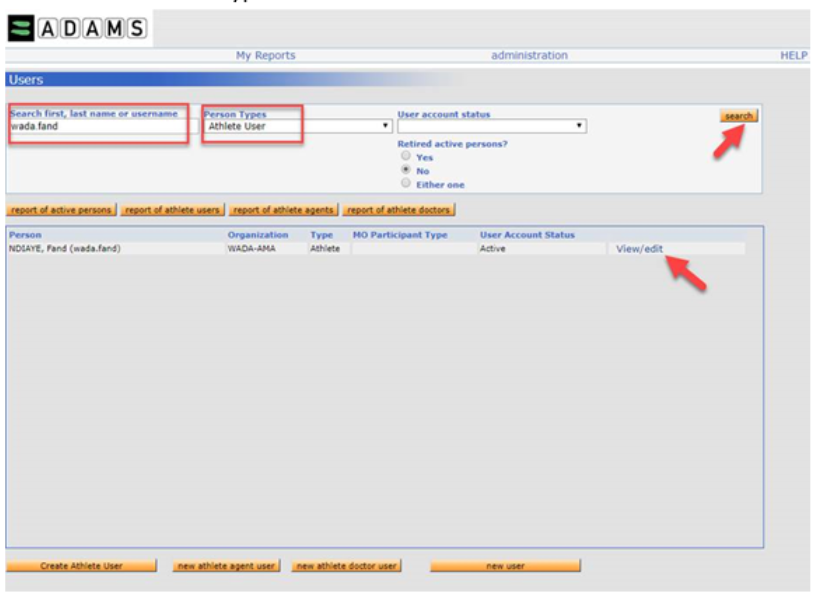This screenshot has width=817, height=594.
Task: Click the User Account Status column header
Action: (x=527, y=235)
